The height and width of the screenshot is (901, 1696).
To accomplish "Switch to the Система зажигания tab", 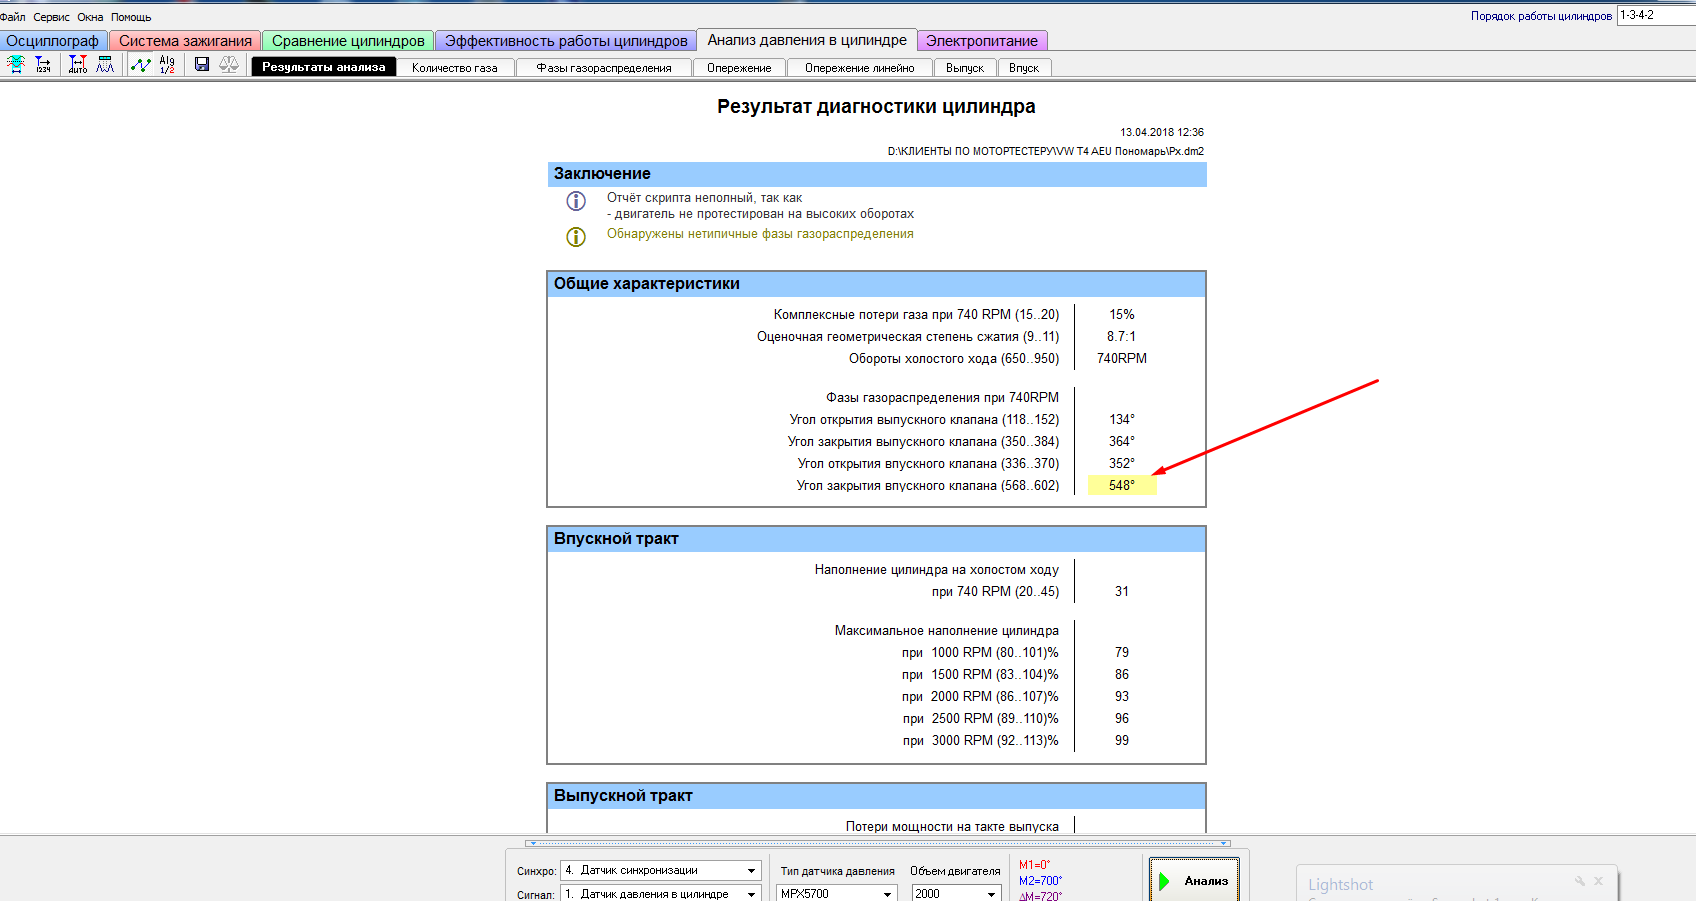I will click(185, 41).
